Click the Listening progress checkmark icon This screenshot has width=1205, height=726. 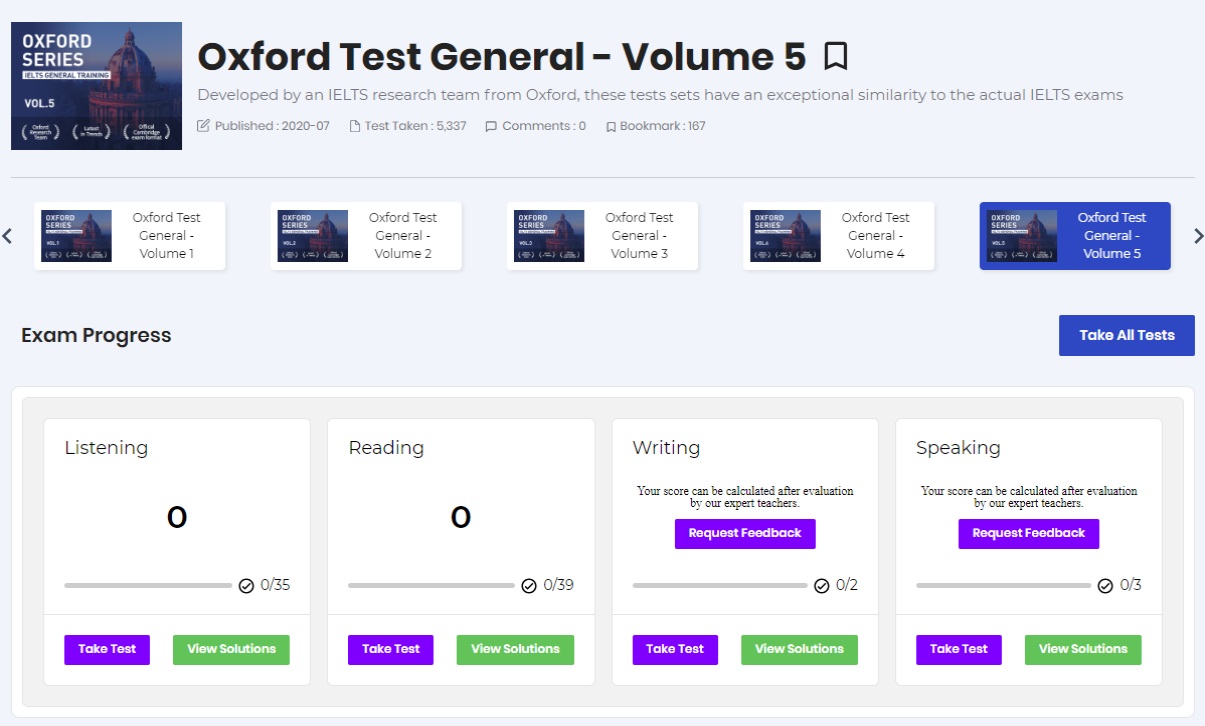click(246, 586)
